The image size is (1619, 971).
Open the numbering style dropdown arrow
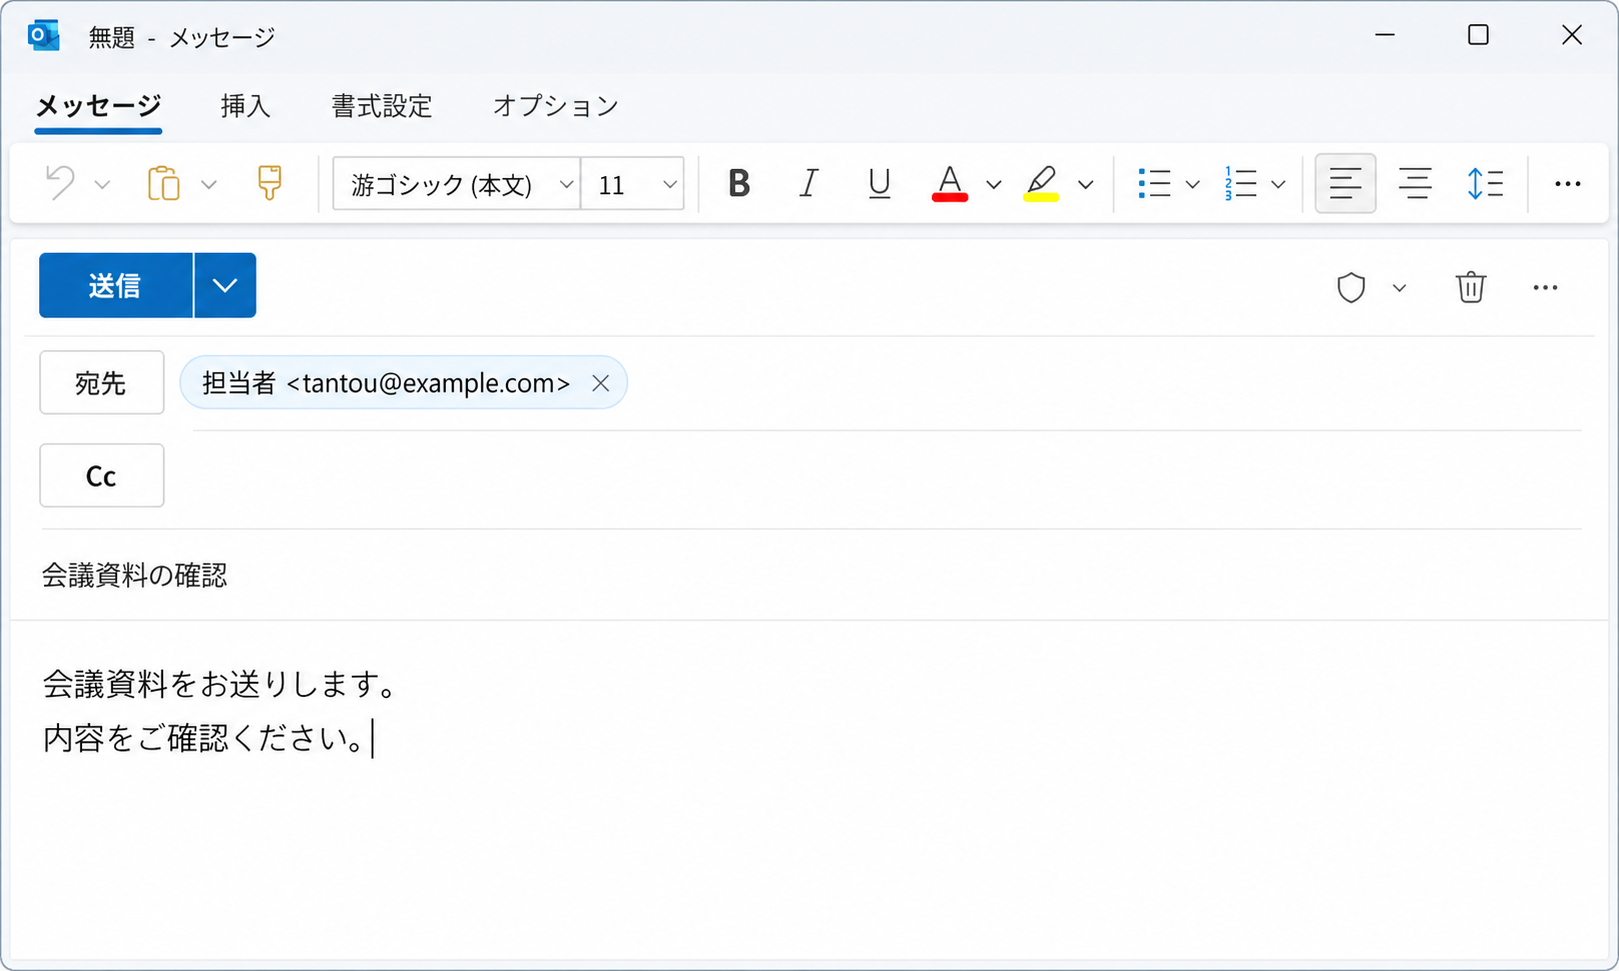(x=1278, y=185)
